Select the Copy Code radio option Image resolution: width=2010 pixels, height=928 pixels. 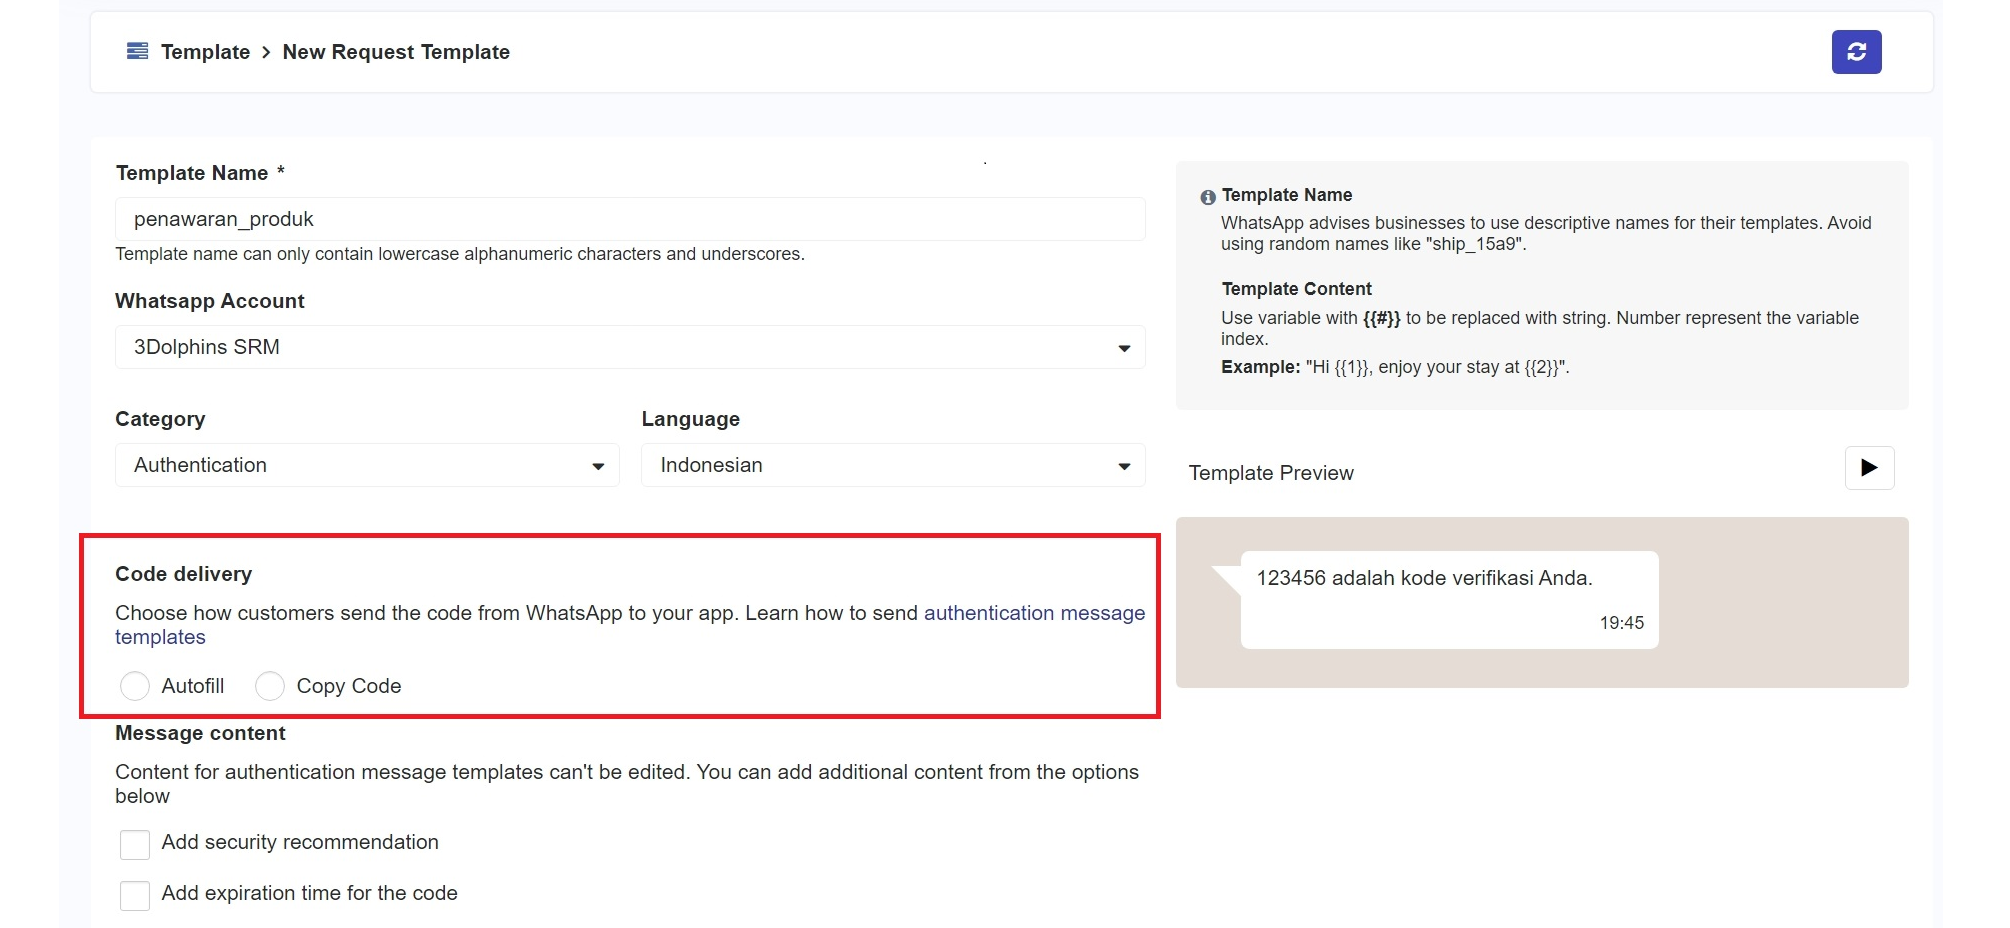270,686
